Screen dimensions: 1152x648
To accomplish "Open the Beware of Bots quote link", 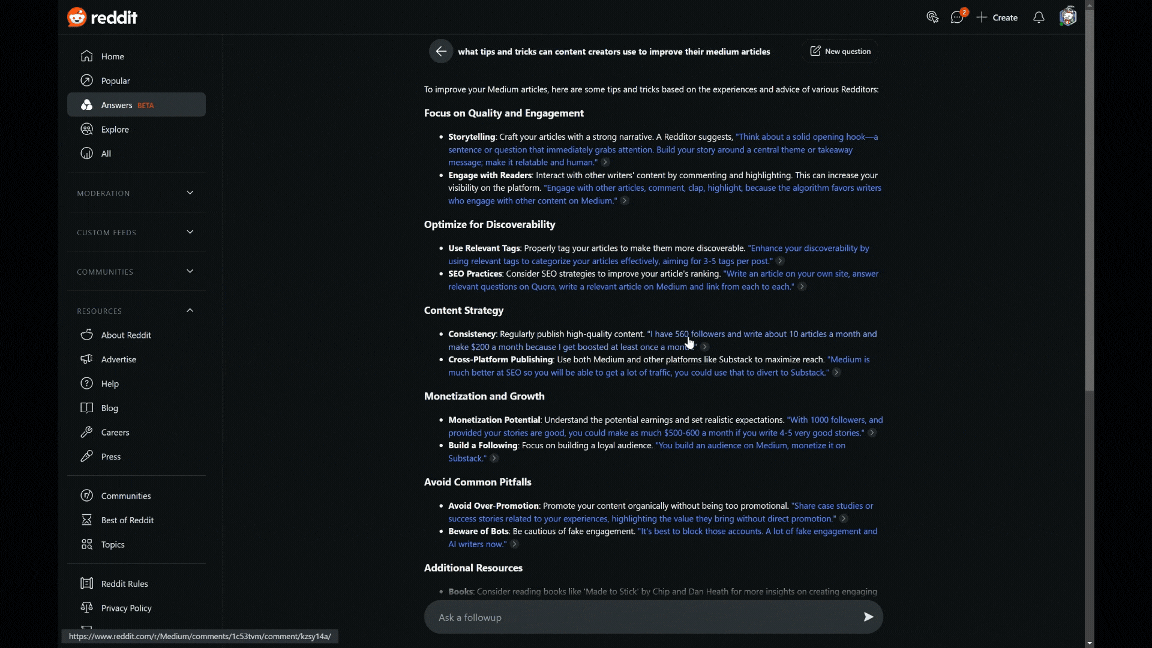I will click(x=663, y=538).
